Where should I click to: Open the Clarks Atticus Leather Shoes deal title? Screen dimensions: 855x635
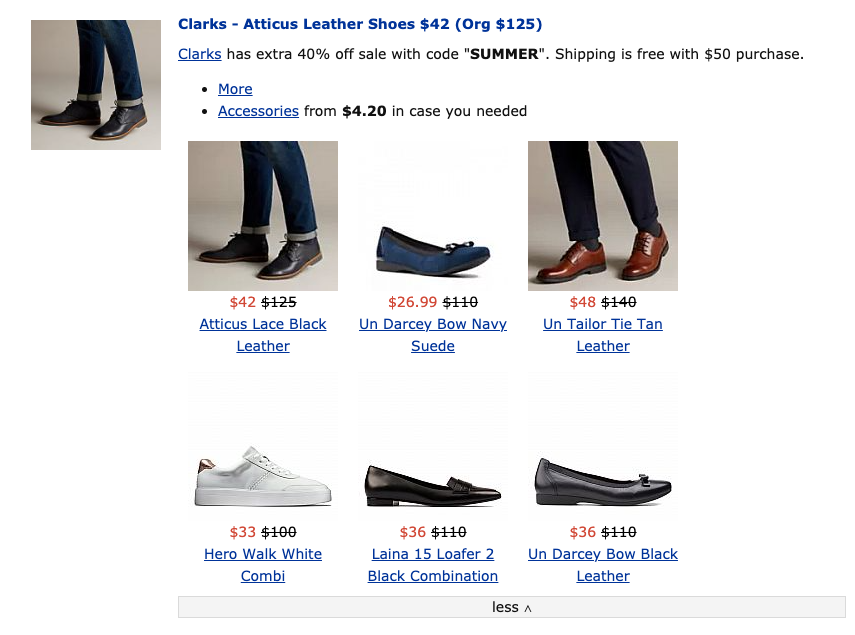360,24
